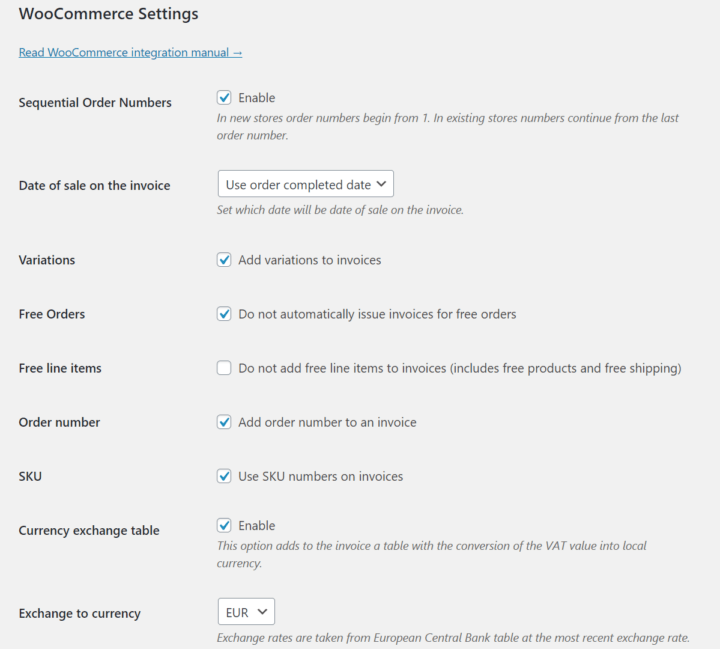This screenshot has height=649, width=720.
Task: Click the Free Orders setting label
Action: pos(52,314)
